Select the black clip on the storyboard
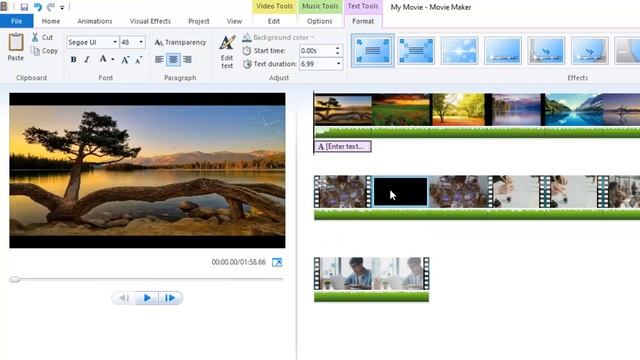 click(400, 192)
